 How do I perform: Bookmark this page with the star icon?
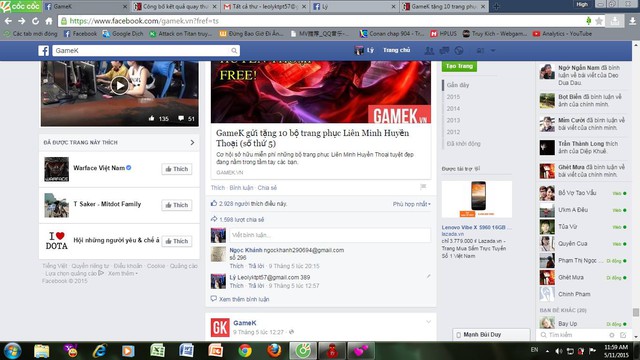pos(599,21)
